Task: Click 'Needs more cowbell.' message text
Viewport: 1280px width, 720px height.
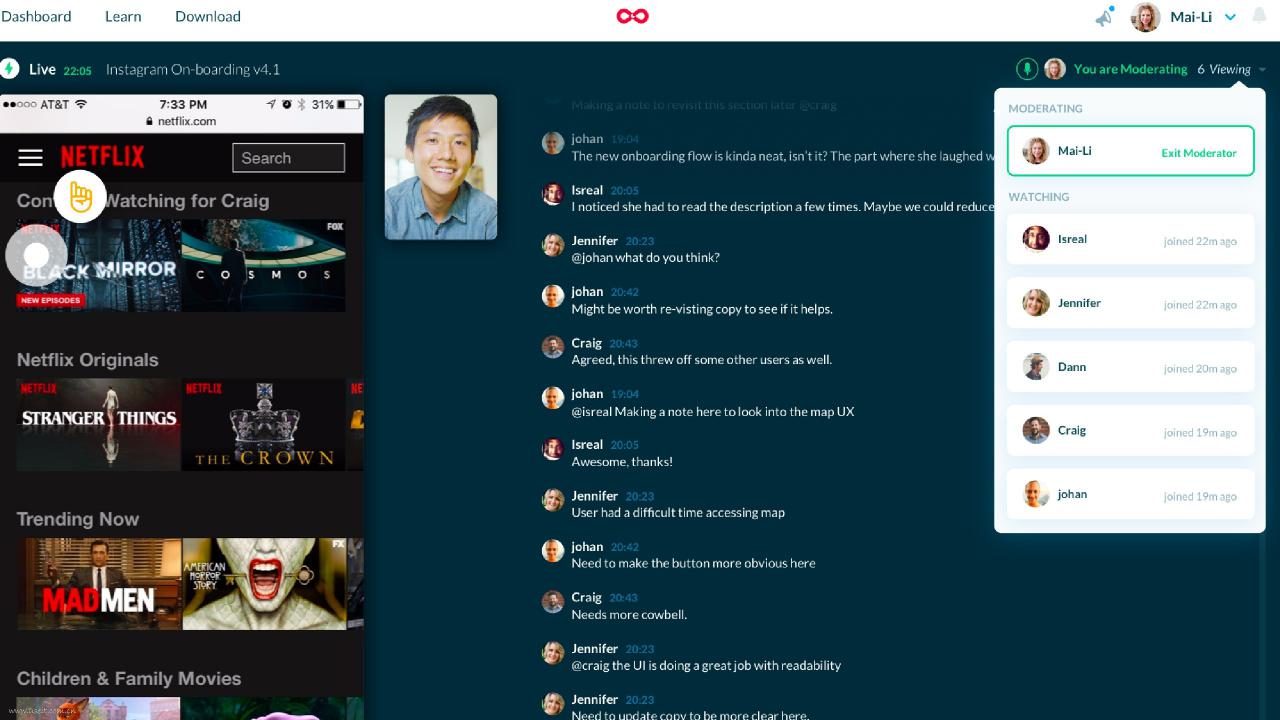Action: (629, 615)
